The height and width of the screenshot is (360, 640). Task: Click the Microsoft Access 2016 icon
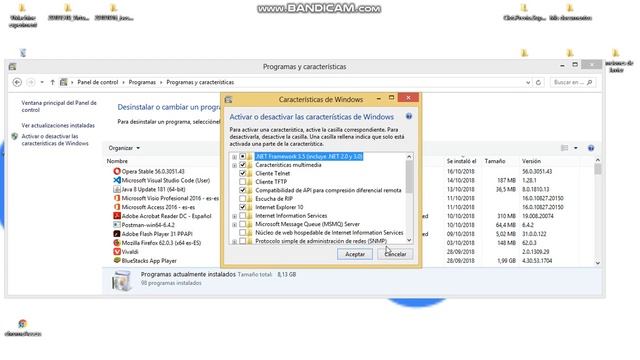(117, 207)
